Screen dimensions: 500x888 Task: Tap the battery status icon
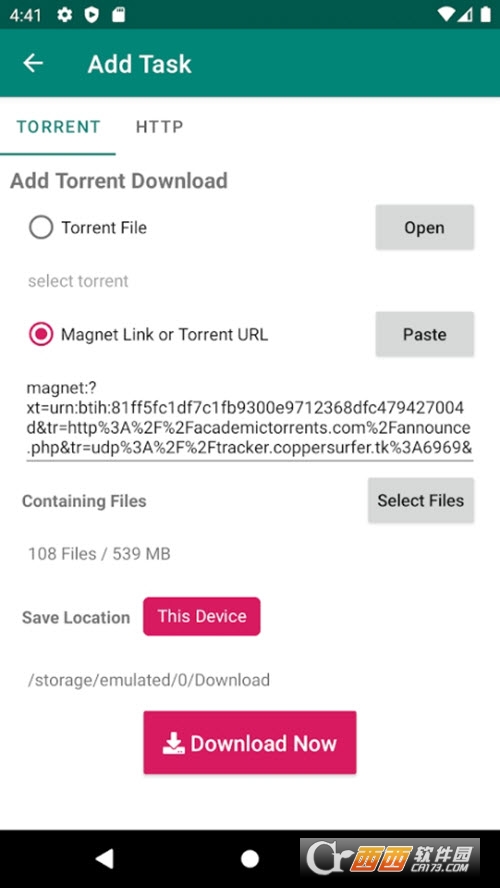coord(485,15)
